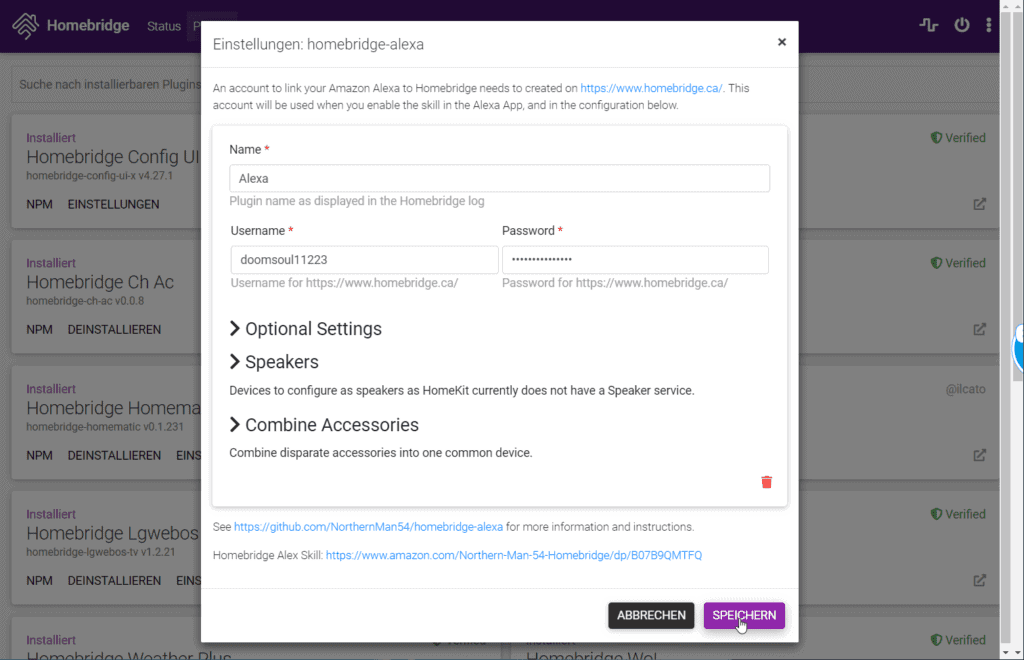Click version text homebridge-config-ui-x v4.27.1
This screenshot has width=1024, height=660.
pyautogui.click(x=99, y=176)
